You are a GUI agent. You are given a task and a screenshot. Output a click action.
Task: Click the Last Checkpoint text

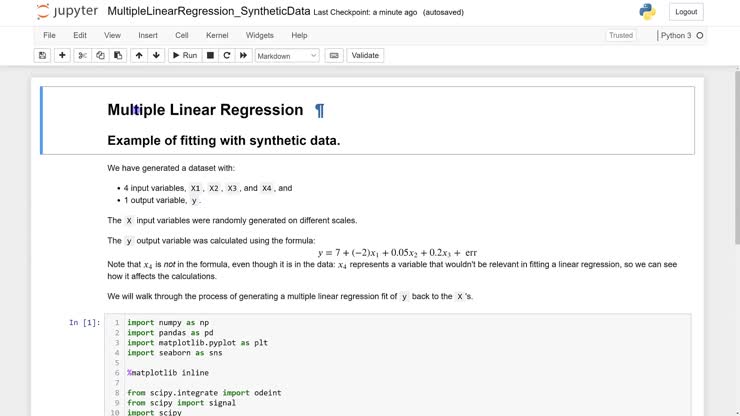[x=365, y=12]
